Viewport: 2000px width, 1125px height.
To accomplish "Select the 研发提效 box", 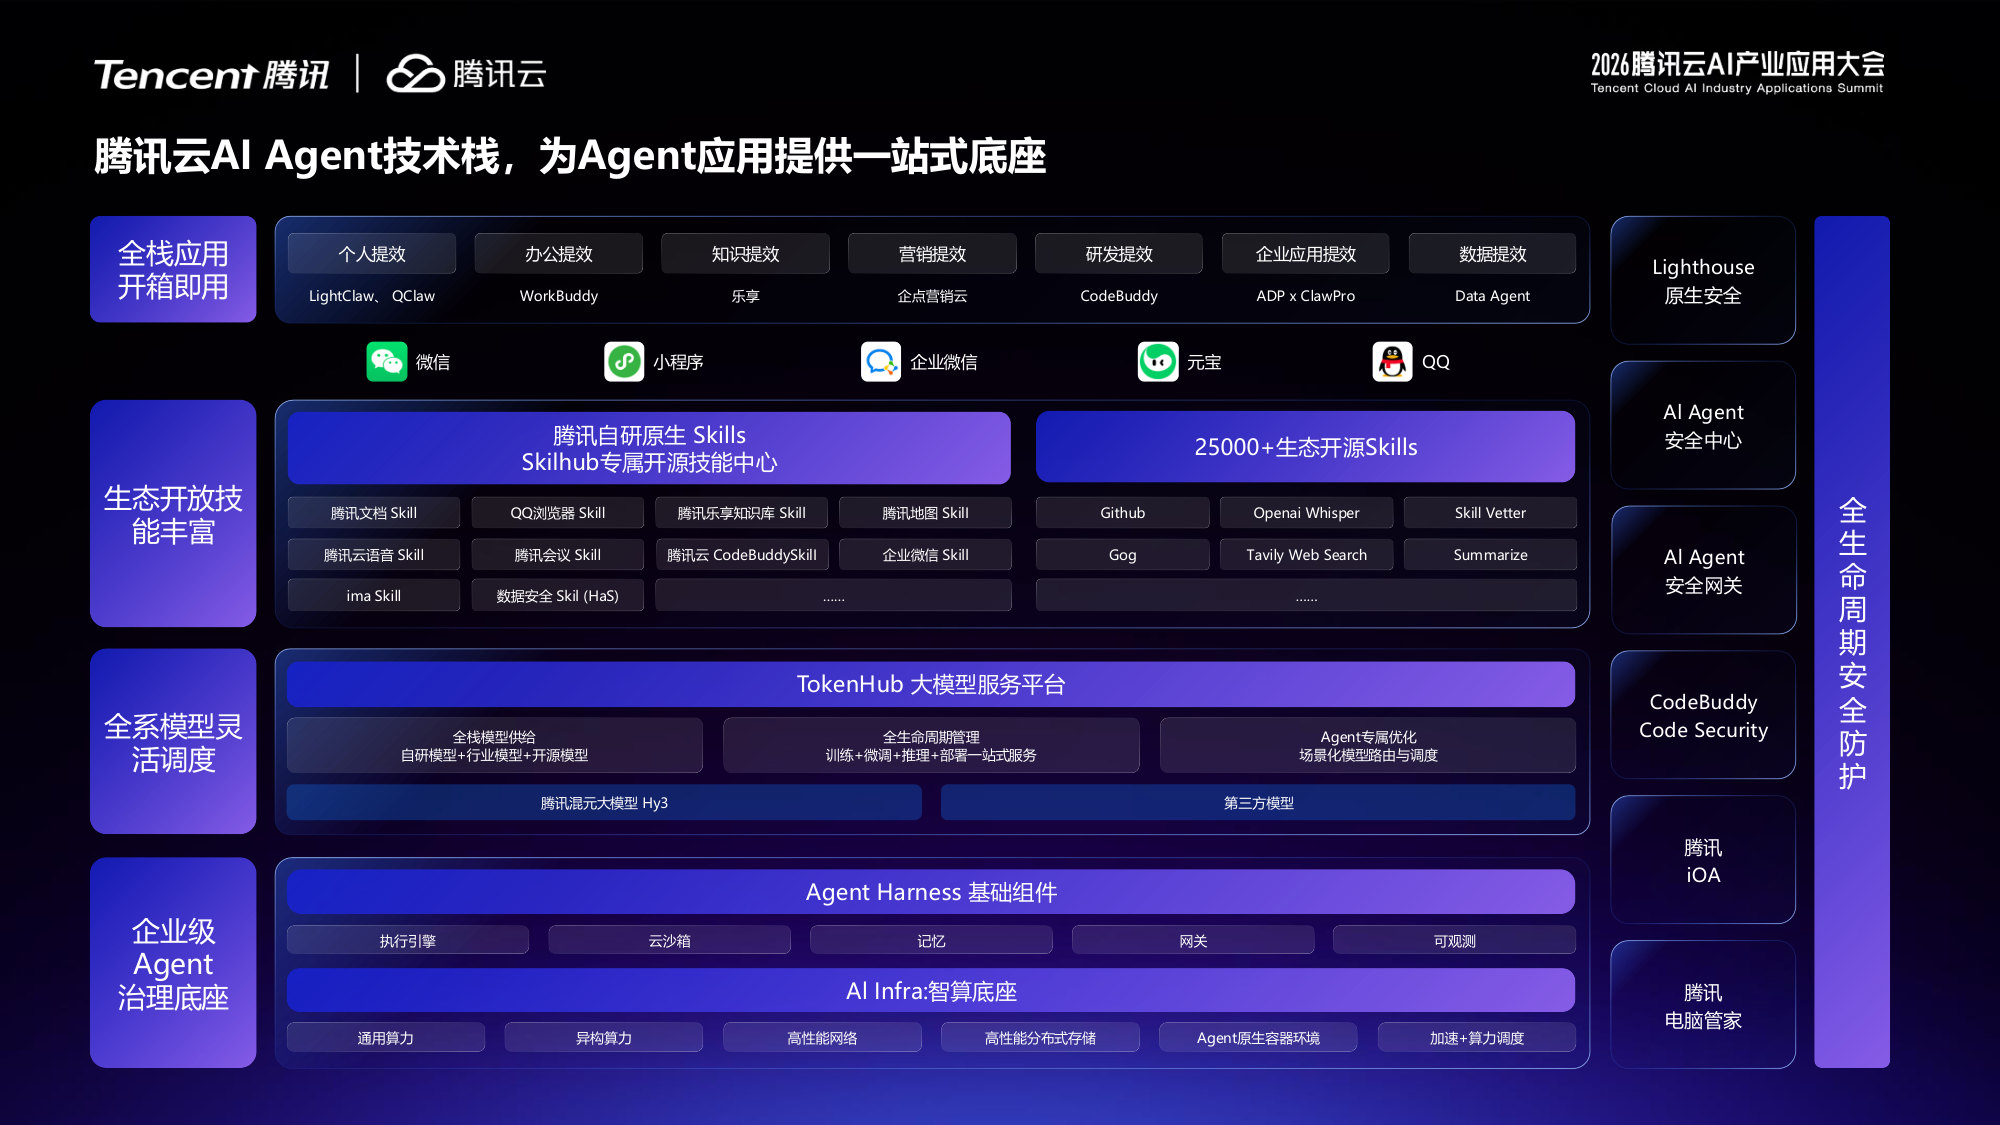I will tap(1119, 254).
